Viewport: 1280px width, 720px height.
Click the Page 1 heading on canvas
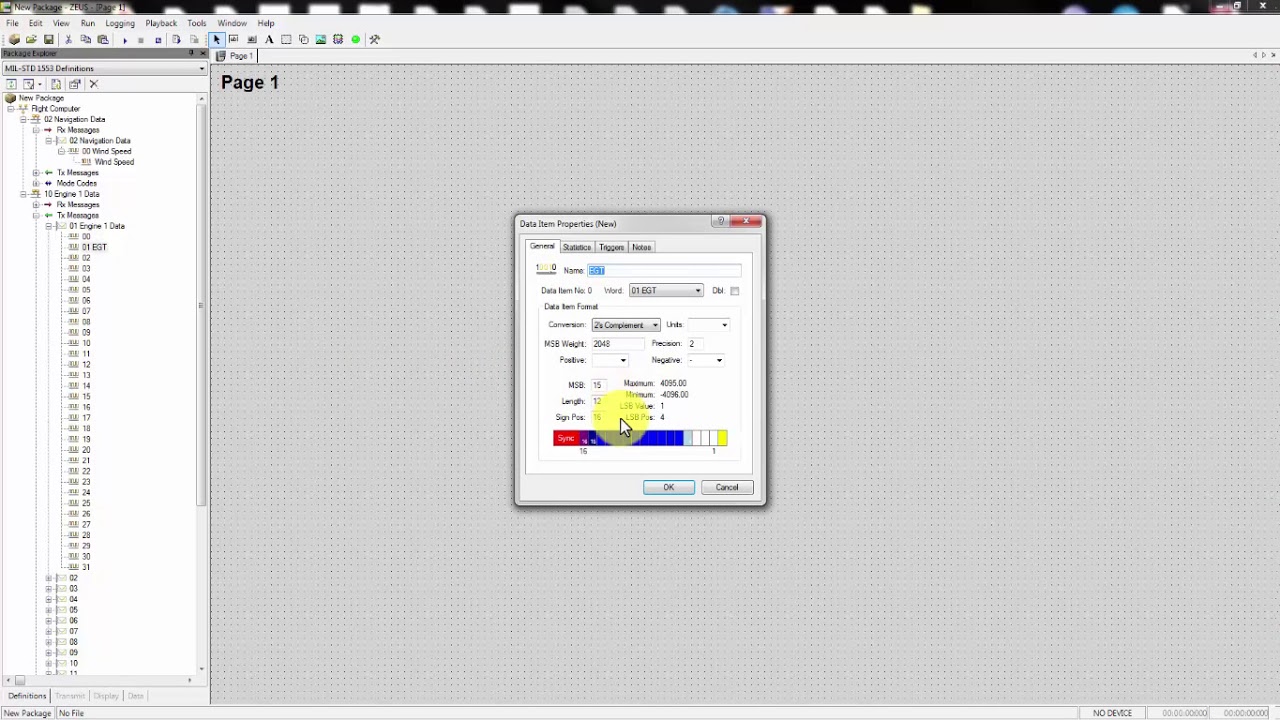[250, 83]
